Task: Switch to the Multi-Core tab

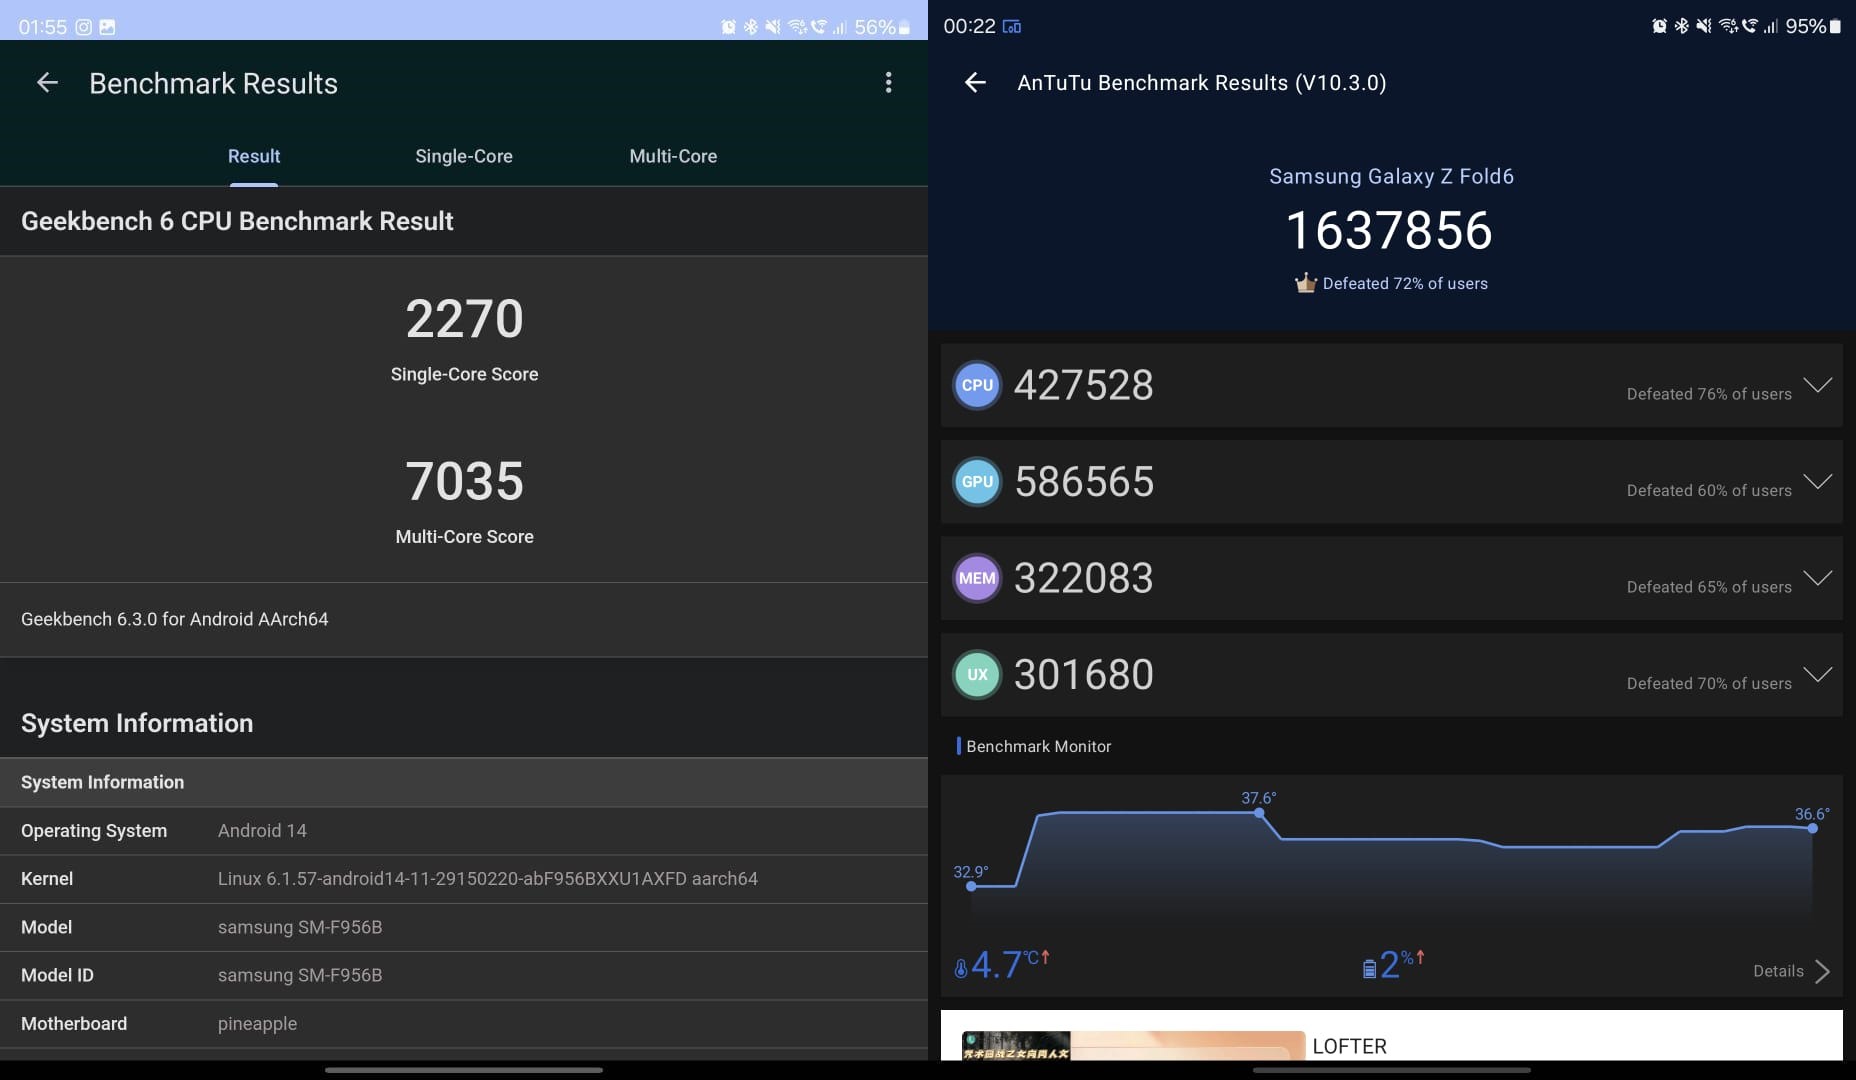Action: point(673,156)
